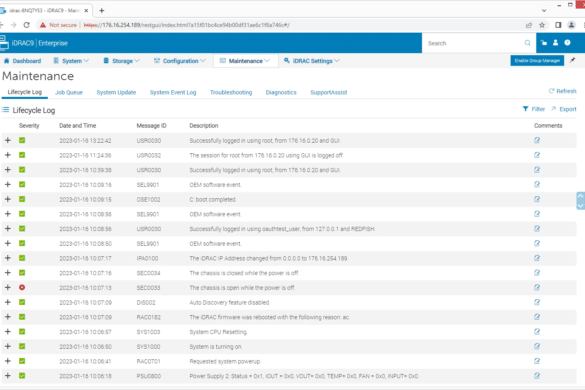The width and height of the screenshot is (585, 390).
Task: Switch to the SupportAssist tab
Action: pos(329,93)
